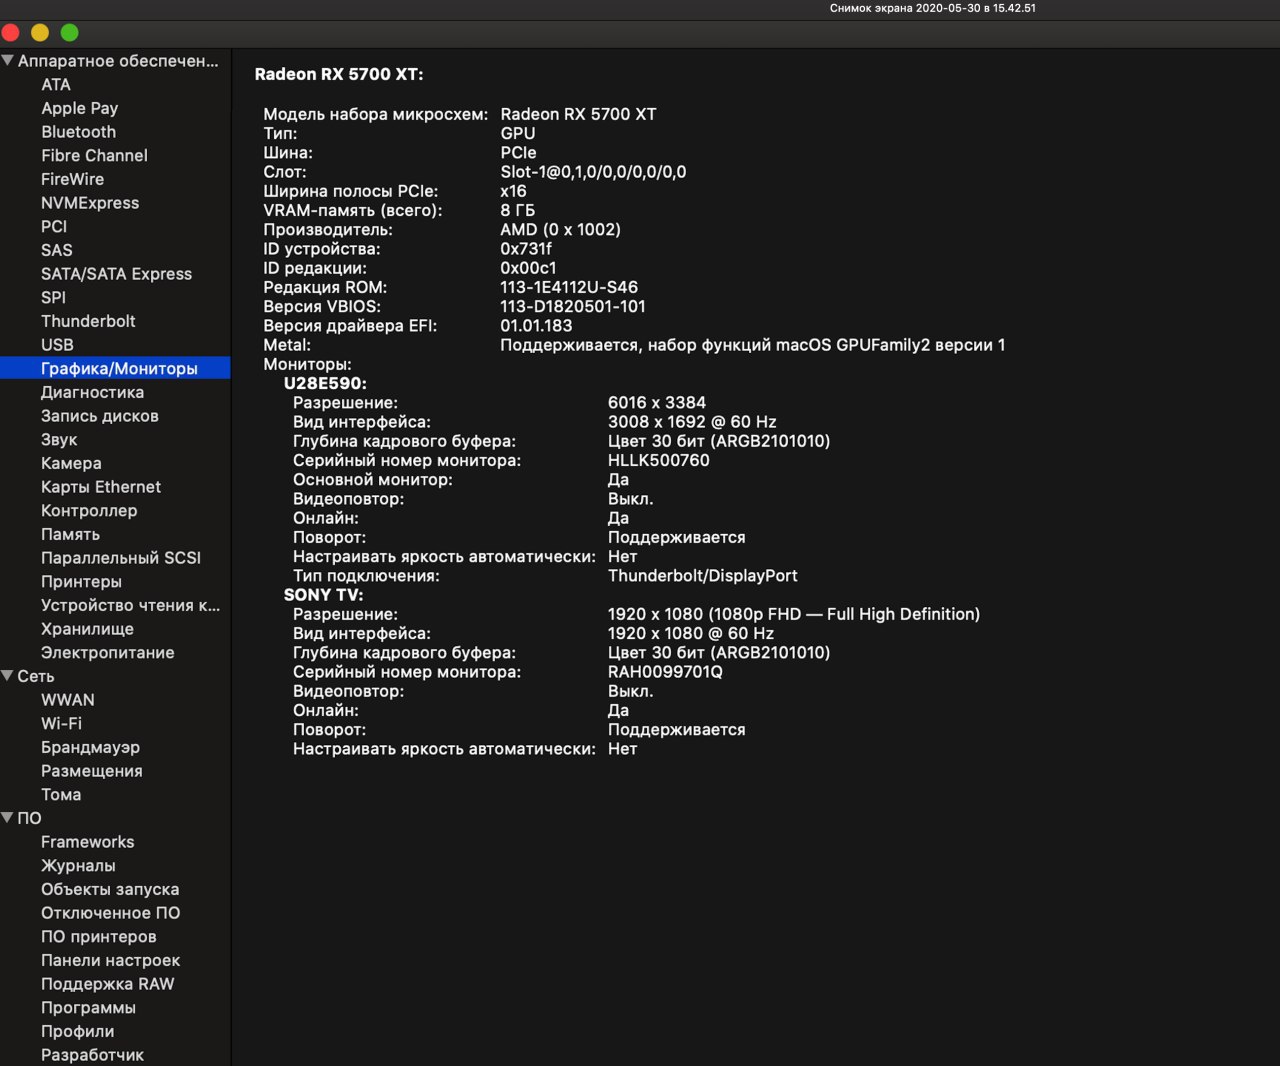Open Отключенное ПО sidebar item

point(110,913)
